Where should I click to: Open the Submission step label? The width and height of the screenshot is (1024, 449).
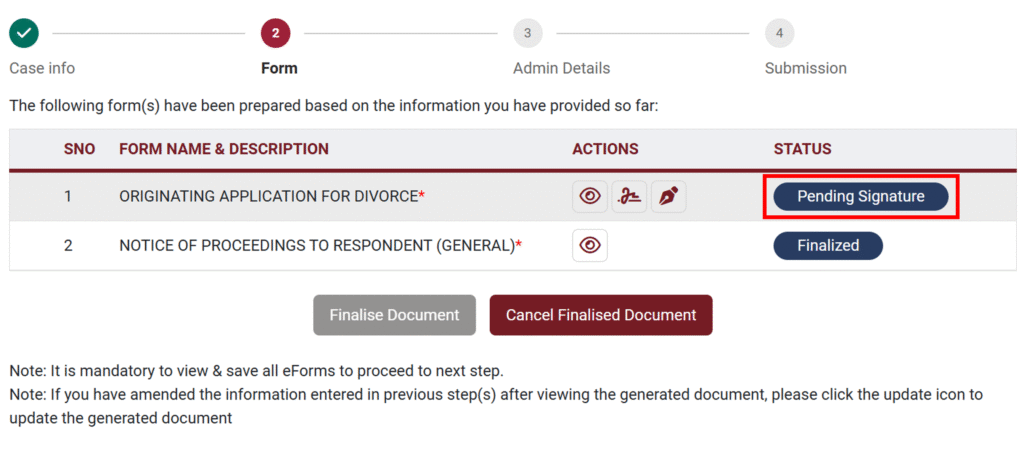(x=805, y=68)
